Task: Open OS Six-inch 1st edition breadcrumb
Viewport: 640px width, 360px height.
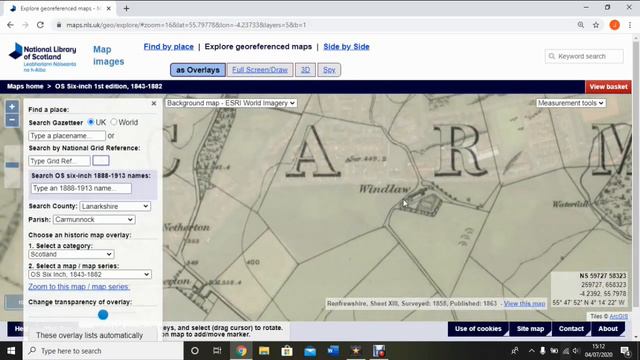Action: coord(109,87)
